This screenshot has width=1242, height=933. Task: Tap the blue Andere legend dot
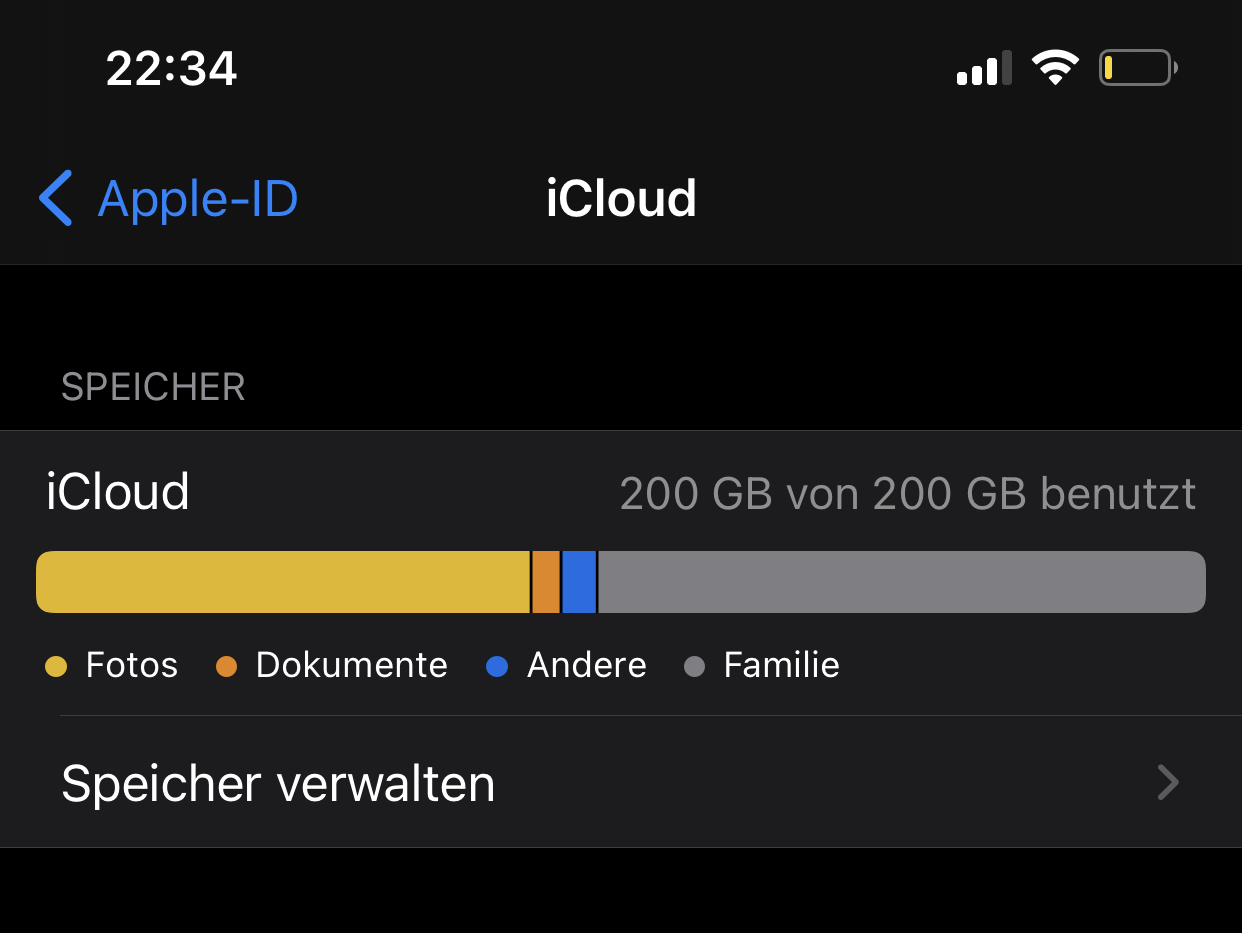coord(497,666)
